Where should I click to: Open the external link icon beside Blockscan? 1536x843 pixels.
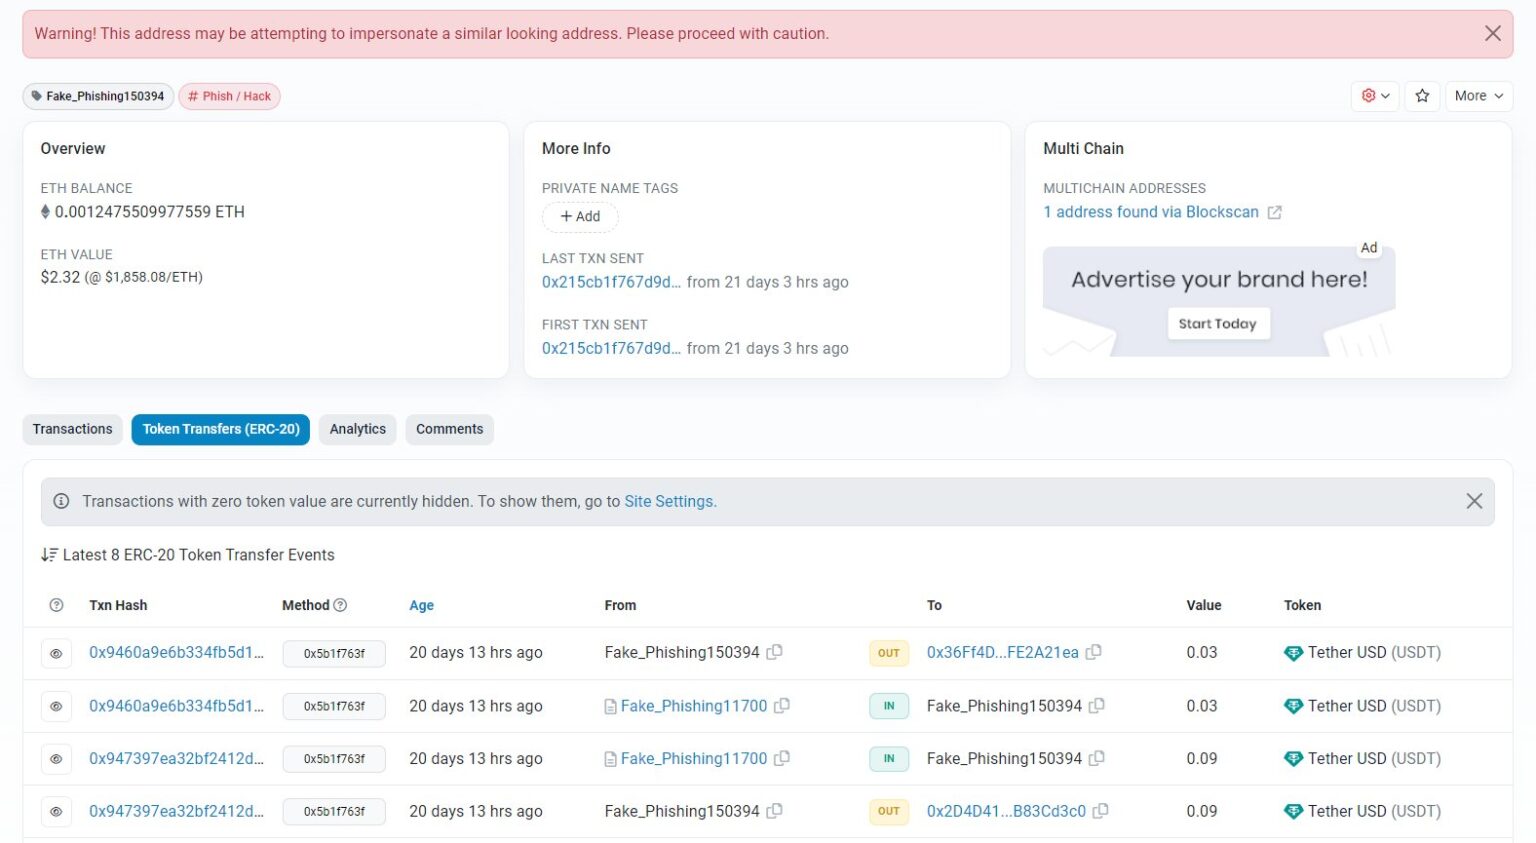(x=1273, y=212)
